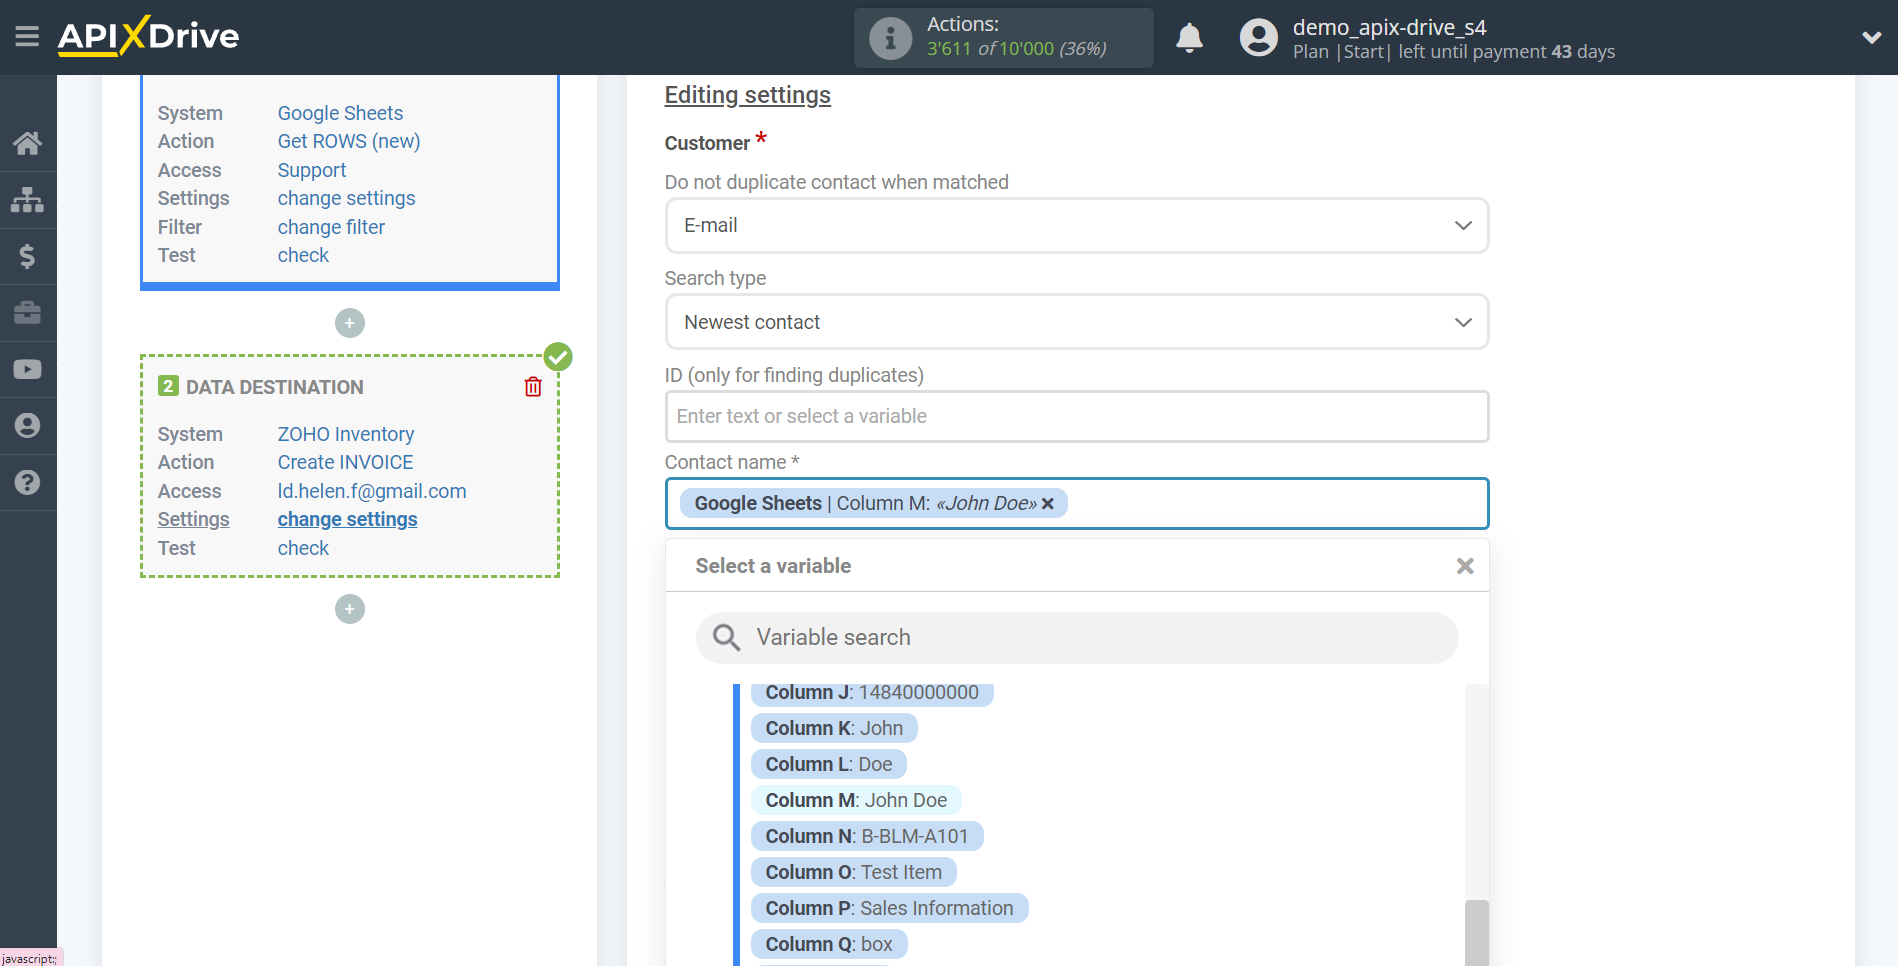Click the variable list scrollbar thumb
The image size is (1898, 966).
[x=1476, y=933]
